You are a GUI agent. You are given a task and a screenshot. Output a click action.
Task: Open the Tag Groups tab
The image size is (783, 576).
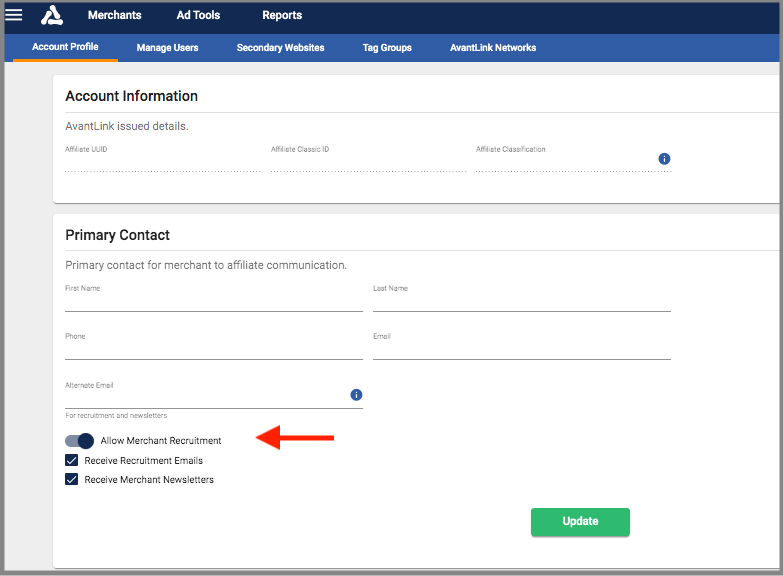(x=387, y=47)
